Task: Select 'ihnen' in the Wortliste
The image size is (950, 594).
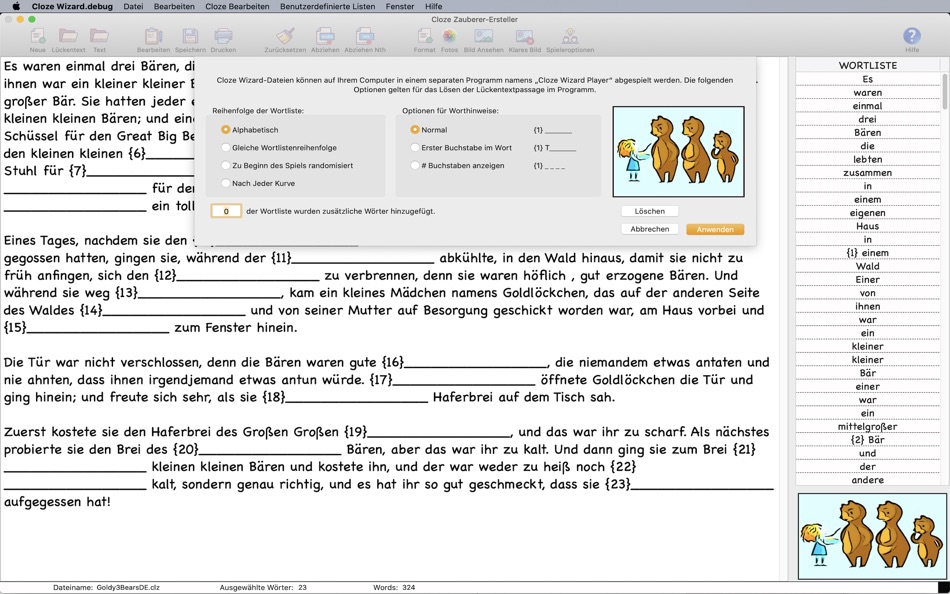Action: click(868, 305)
